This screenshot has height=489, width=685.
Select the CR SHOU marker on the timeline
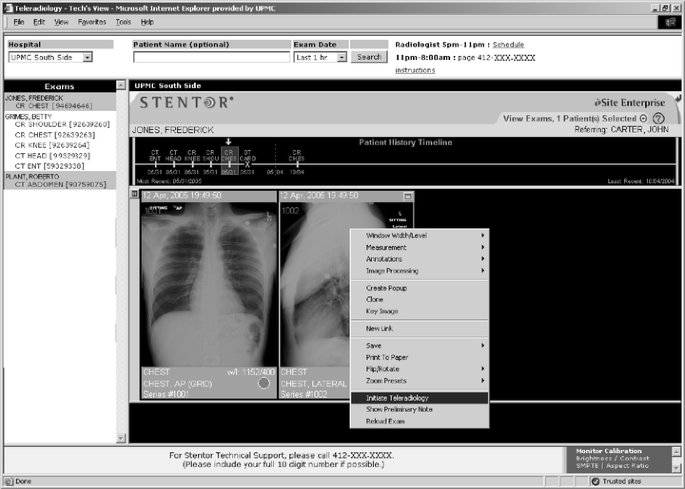(x=211, y=162)
